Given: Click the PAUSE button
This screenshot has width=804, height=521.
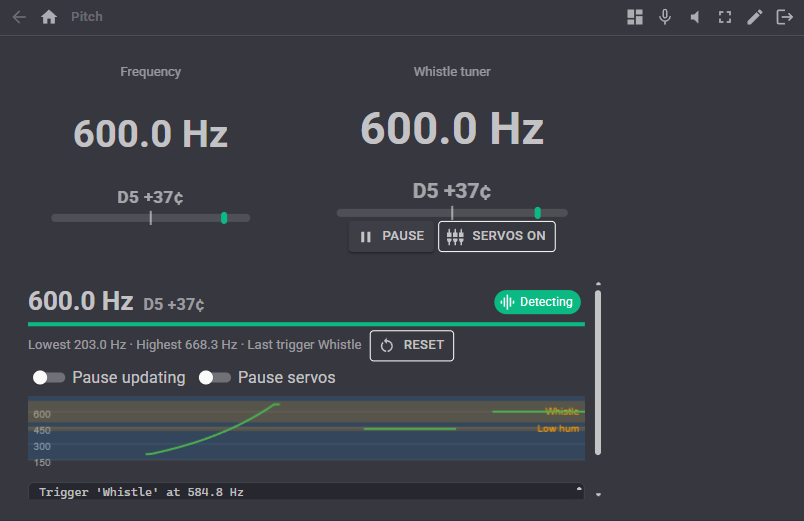Looking at the screenshot, I should point(391,236).
